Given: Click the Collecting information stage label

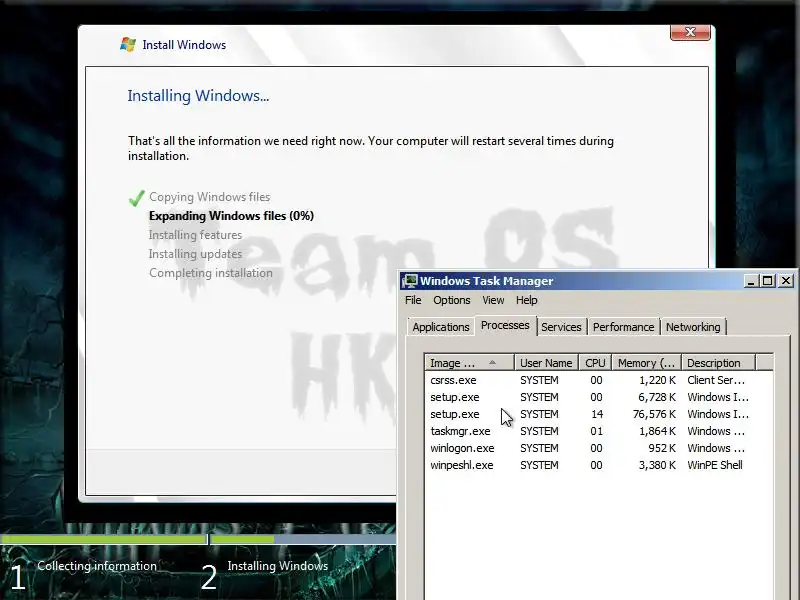Looking at the screenshot, I should 97,566.
